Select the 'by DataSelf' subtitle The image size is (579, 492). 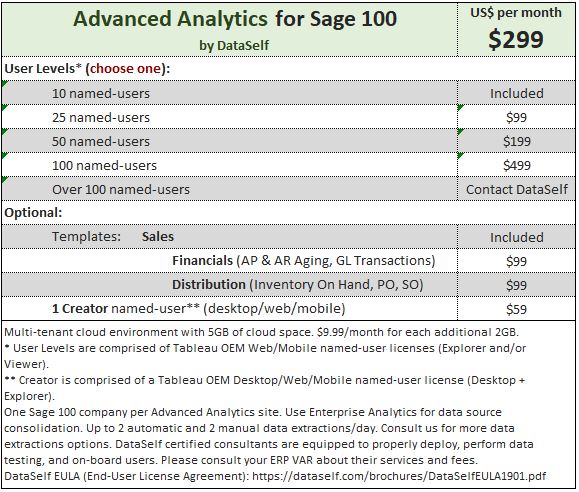[234, 45]
